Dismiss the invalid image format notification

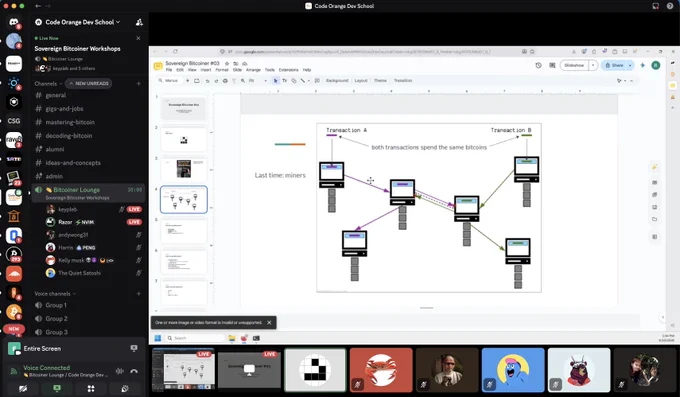click(269, 323)
